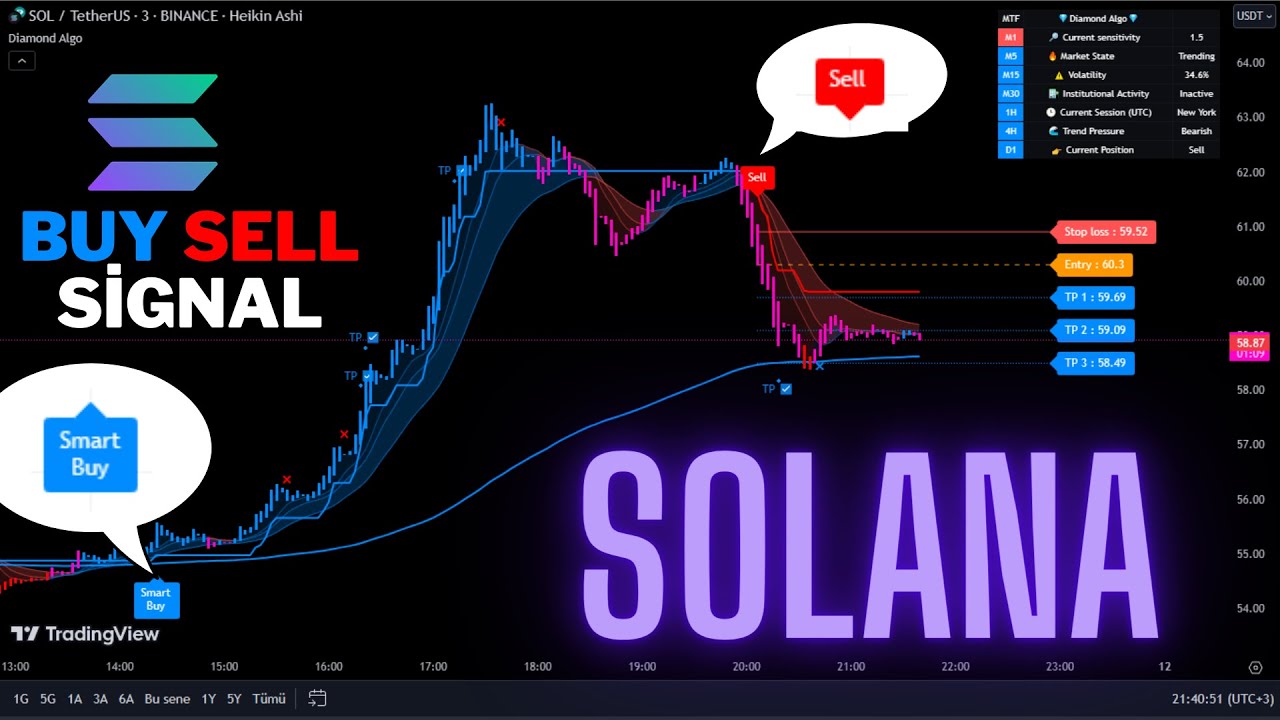Open the go-to-date calendar icon

click(x=317, y=698)
